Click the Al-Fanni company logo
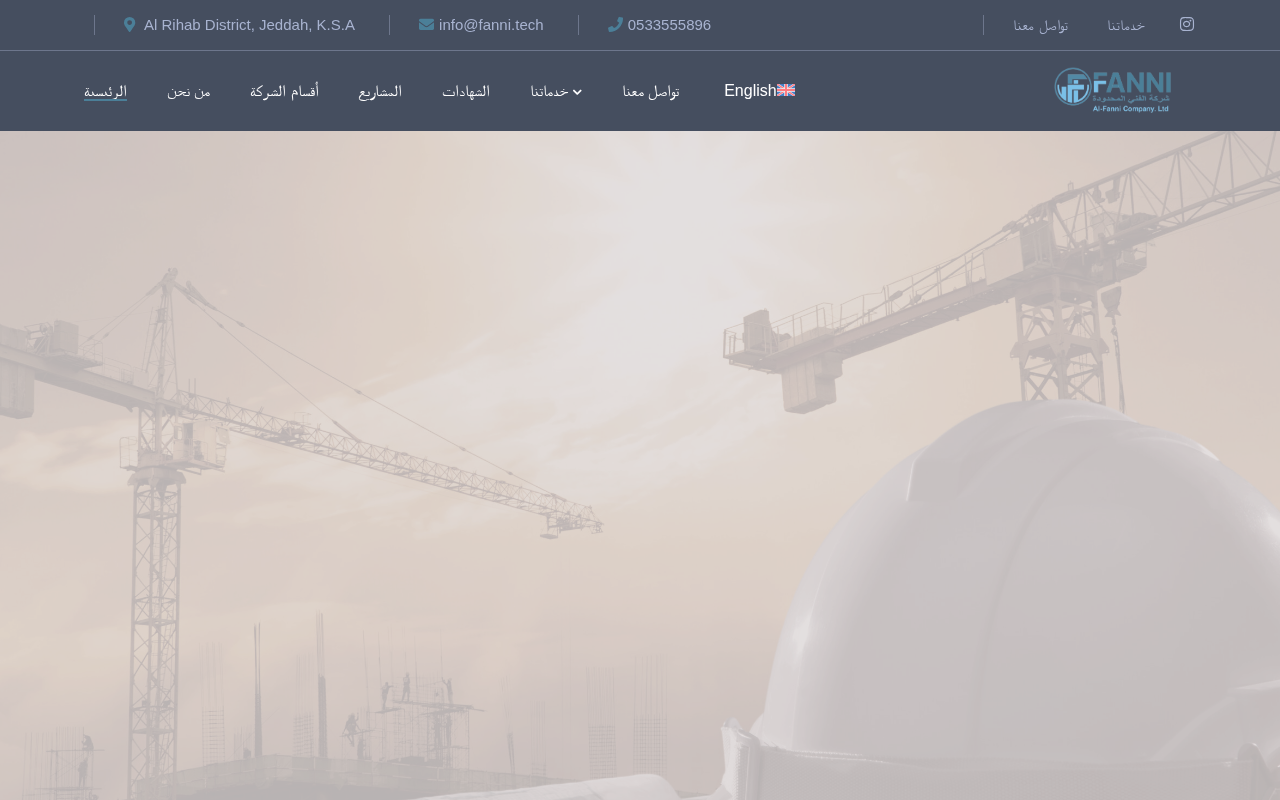 point(1113,90)
